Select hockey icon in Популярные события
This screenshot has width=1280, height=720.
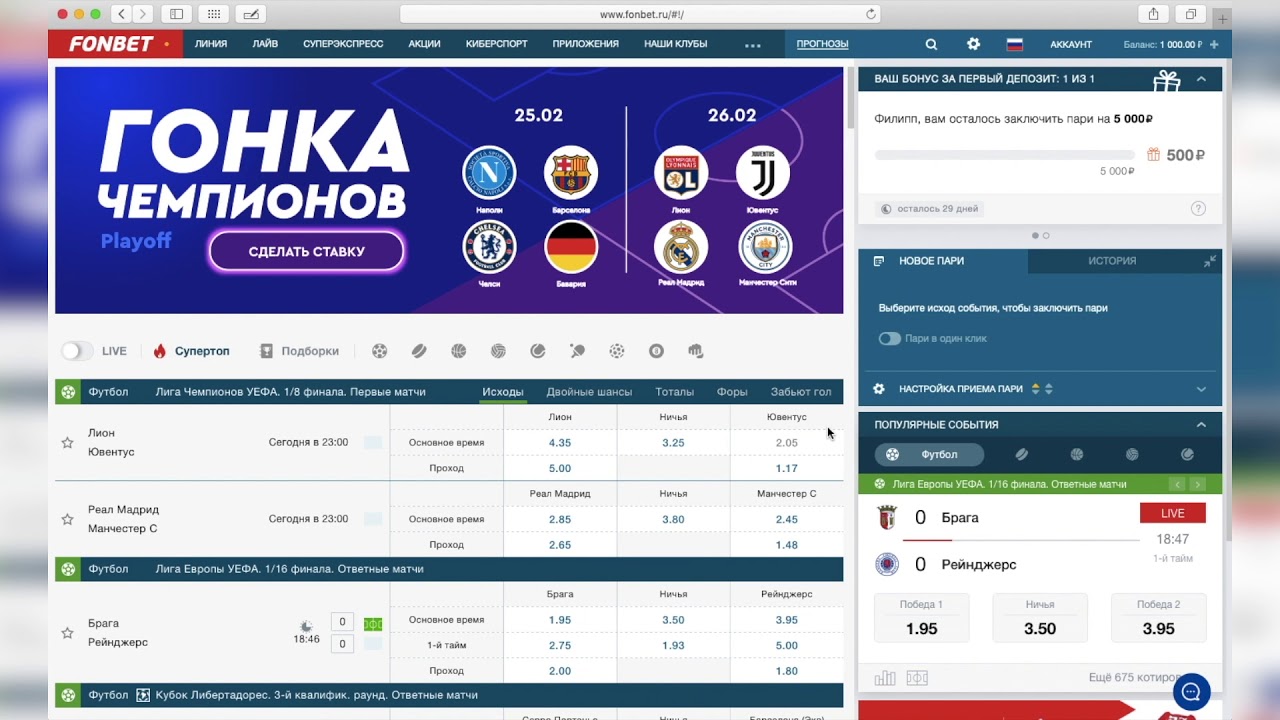pyautogui.click(x=1021, y=454)
